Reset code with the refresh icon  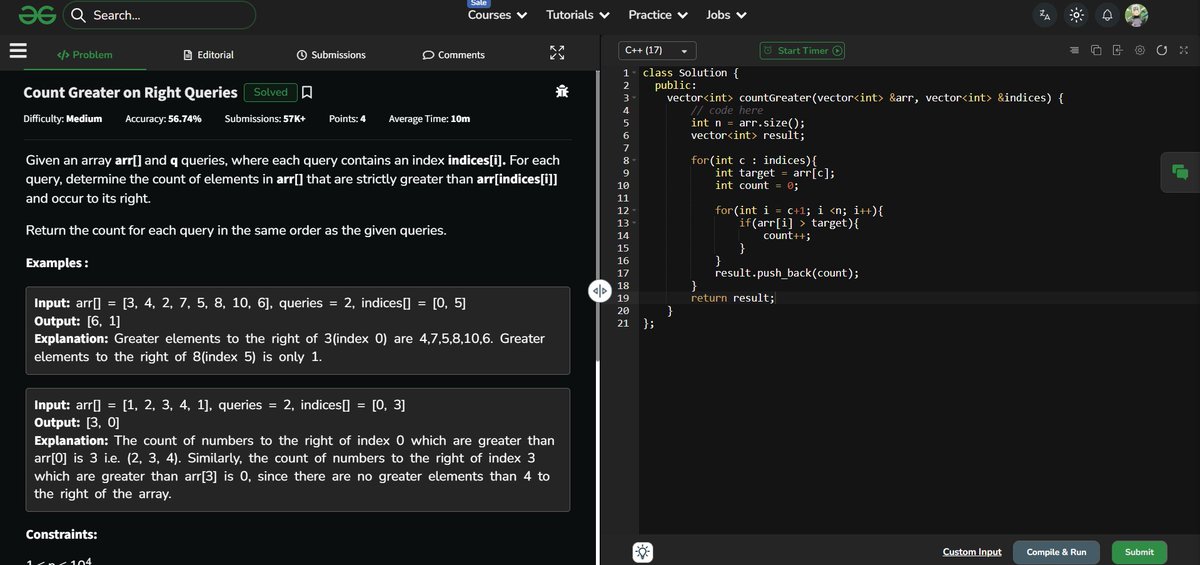pos(1161,50)
